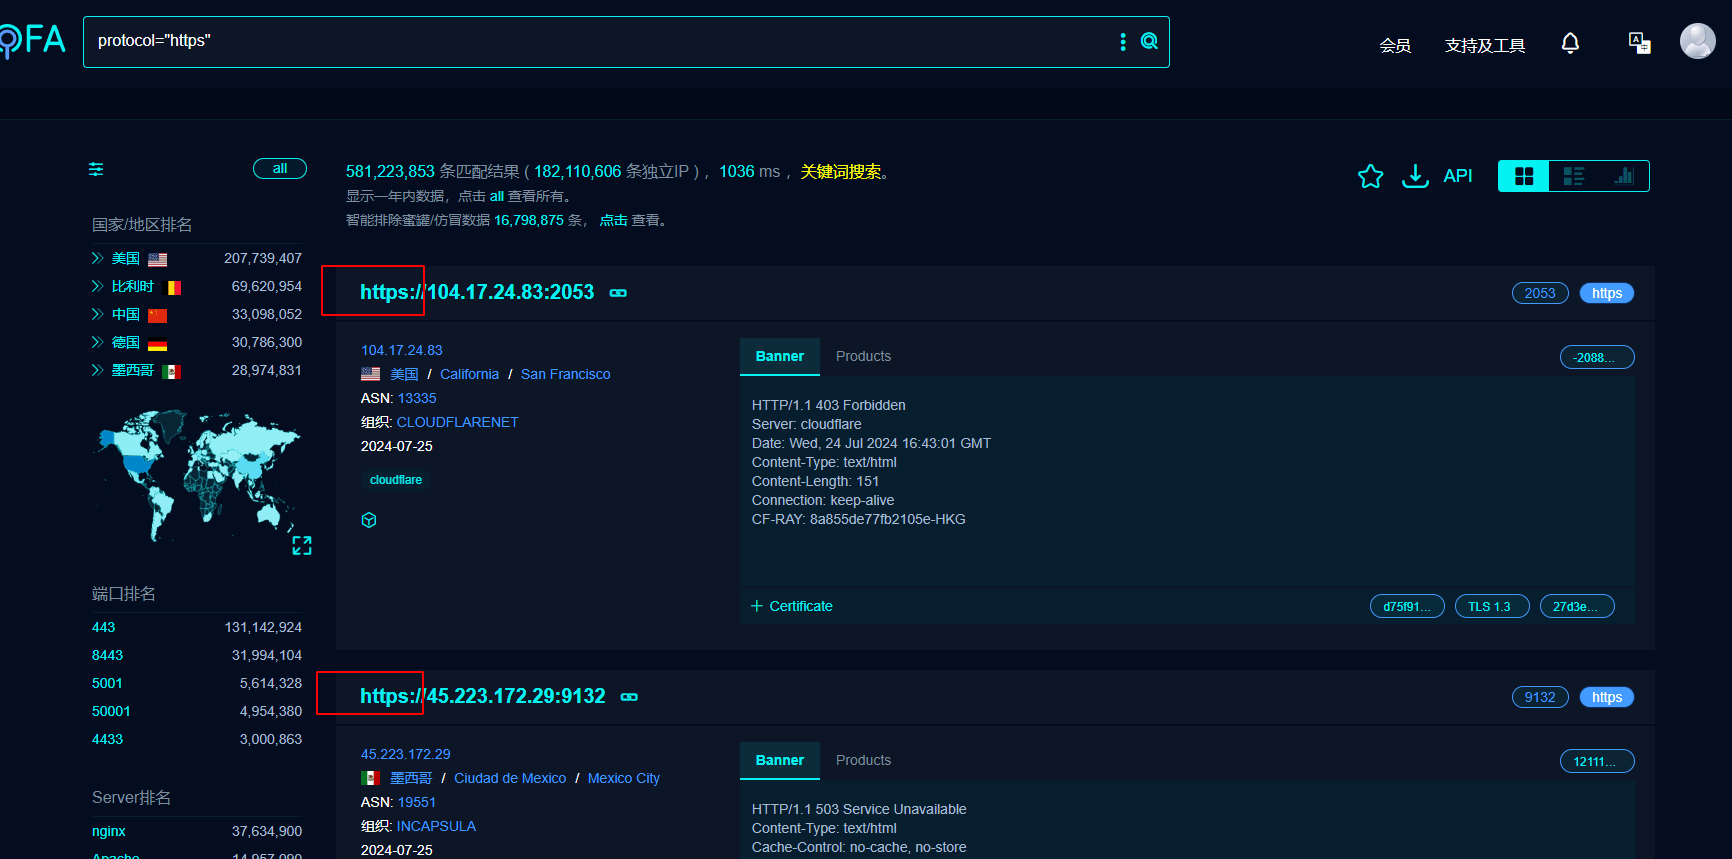Open the 支持及工具 menu

point(1485,45)
